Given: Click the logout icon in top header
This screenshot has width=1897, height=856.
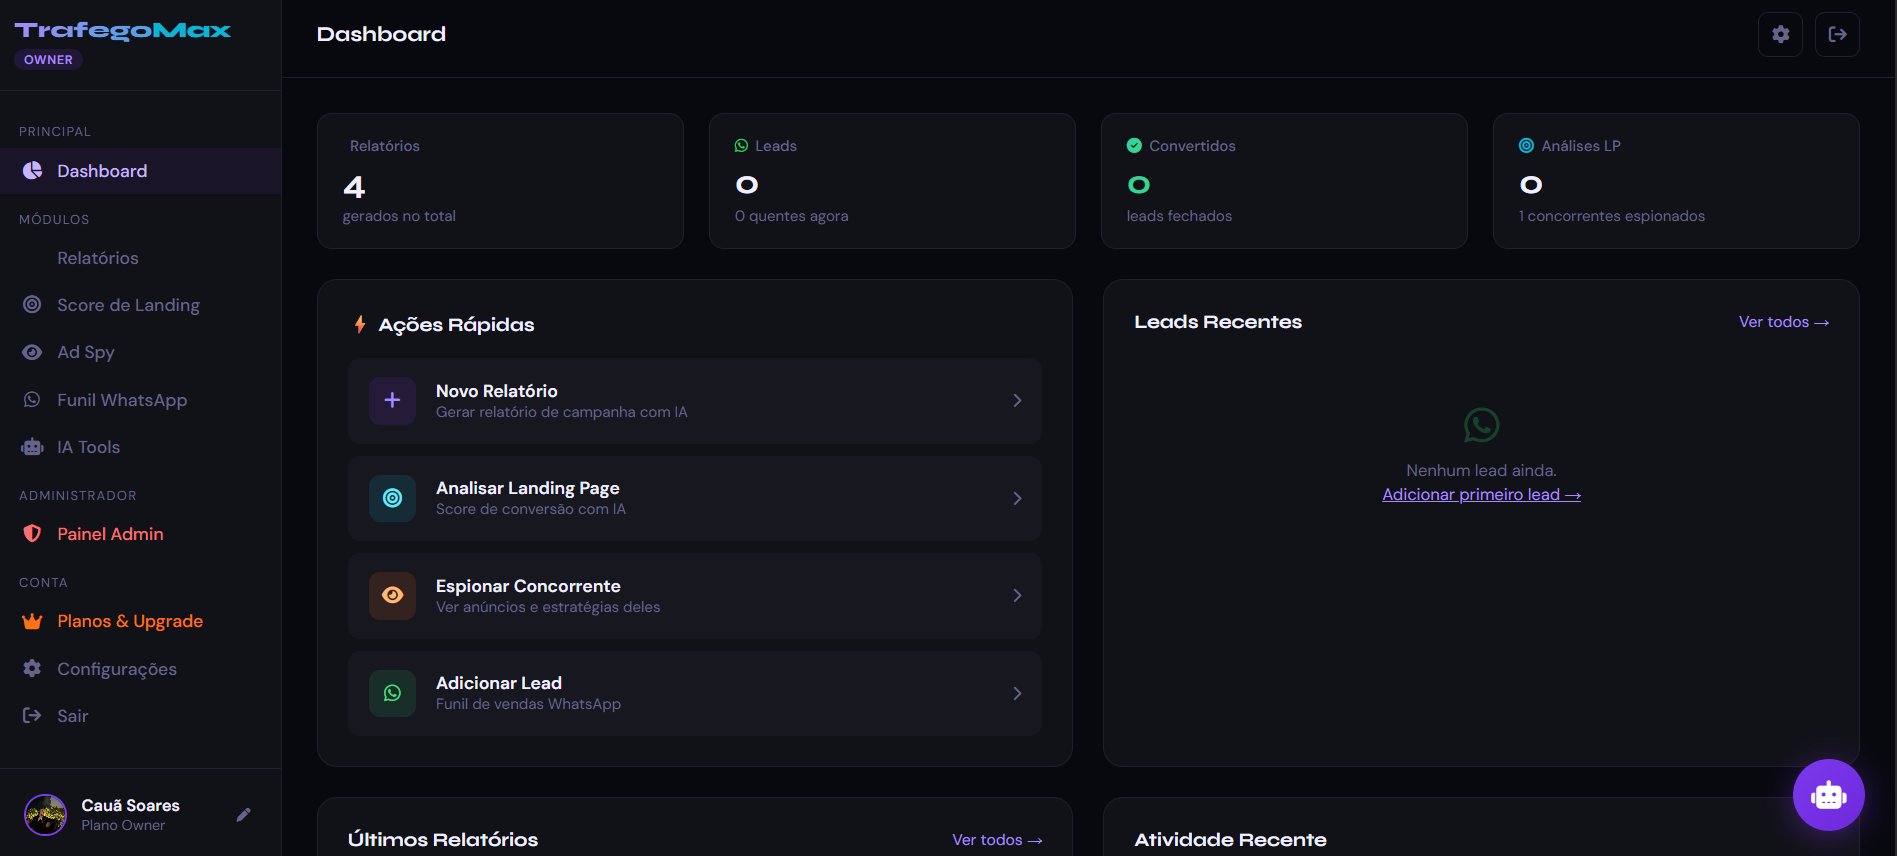Looking at the screenshot, I should point(1837,34).
